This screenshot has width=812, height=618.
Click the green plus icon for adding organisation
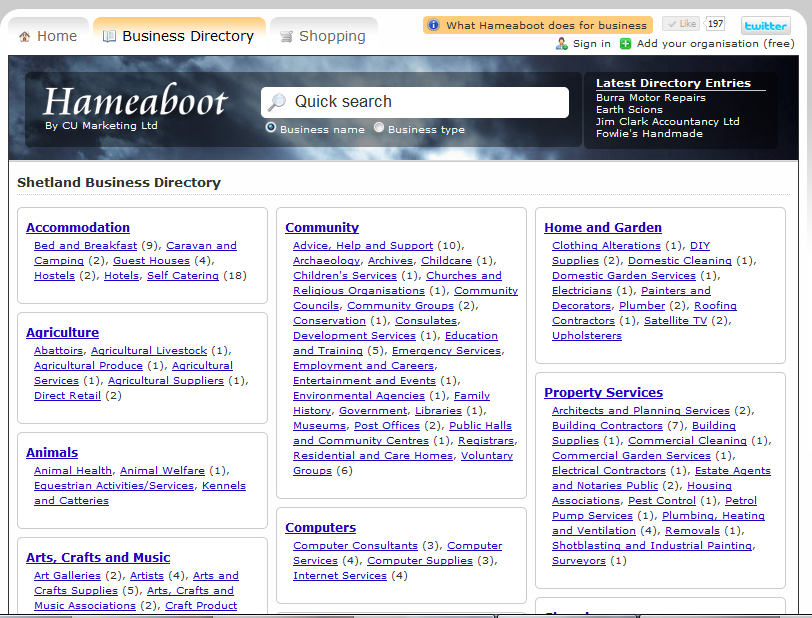(x=626, y=44)
